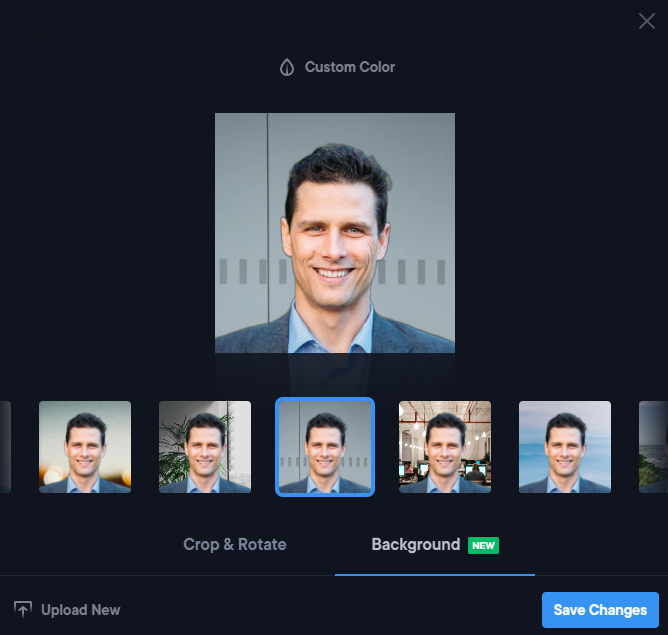
Task: Select the highlighted gray wall background thumbnail
Action: click(x=325, y=447)
